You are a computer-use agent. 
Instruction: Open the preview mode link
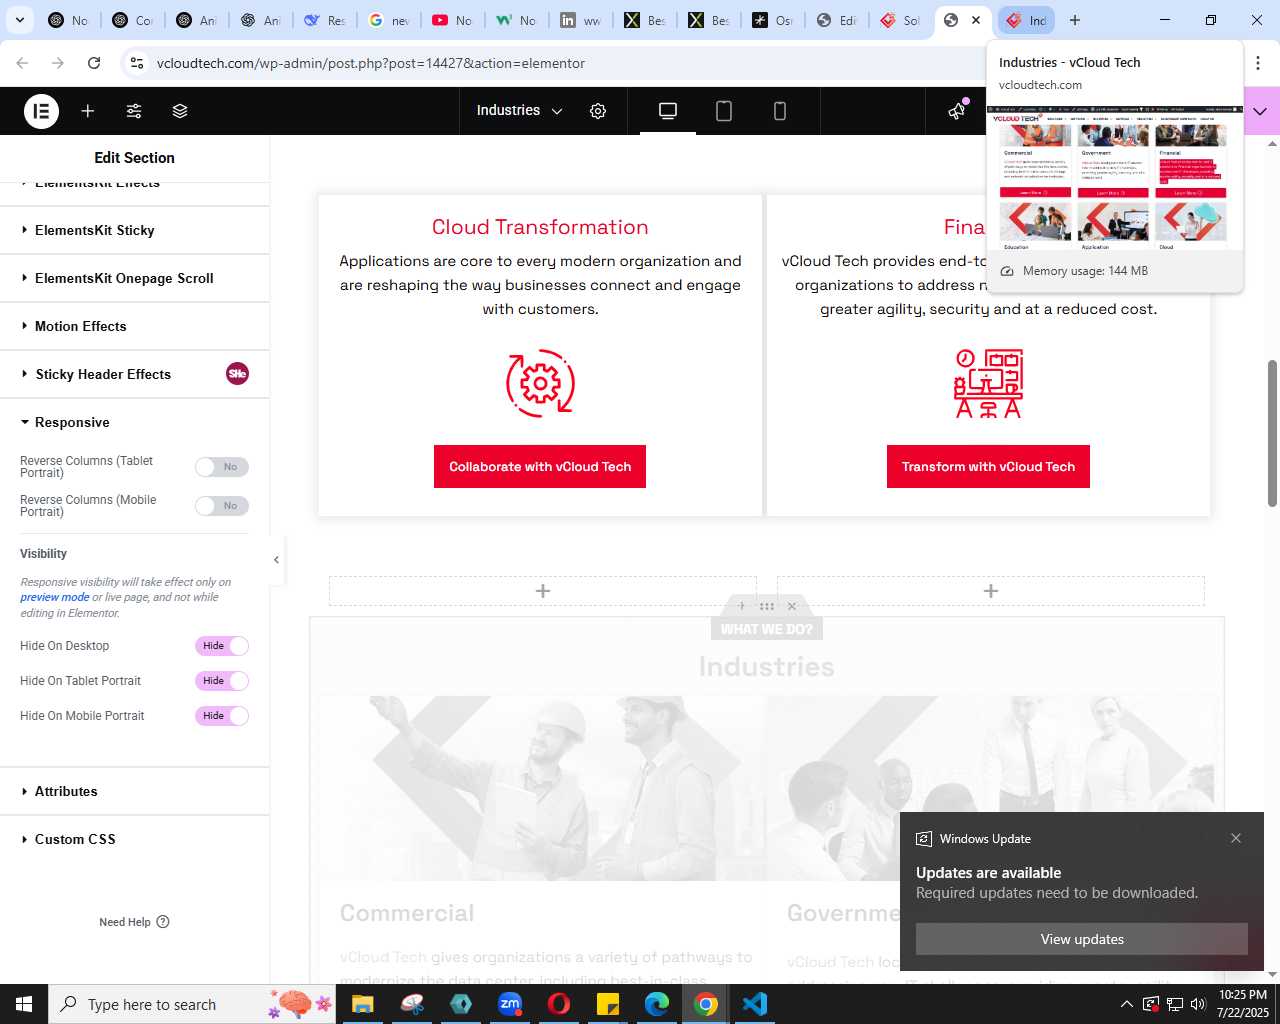[x=55, y=597]
